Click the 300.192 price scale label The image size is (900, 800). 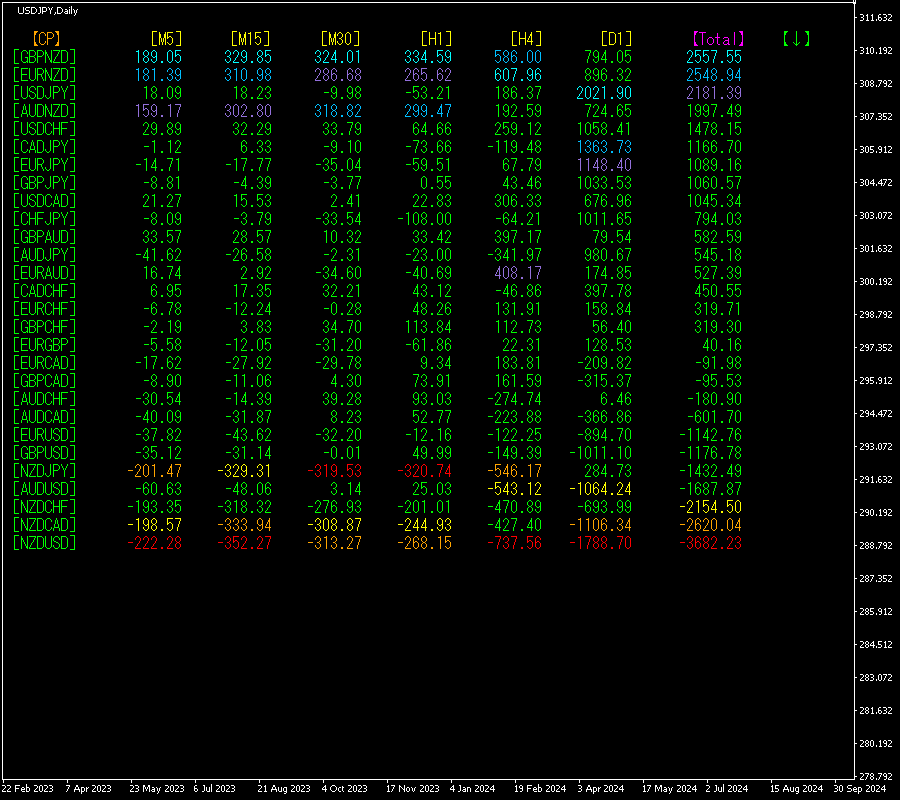[876, 281]
